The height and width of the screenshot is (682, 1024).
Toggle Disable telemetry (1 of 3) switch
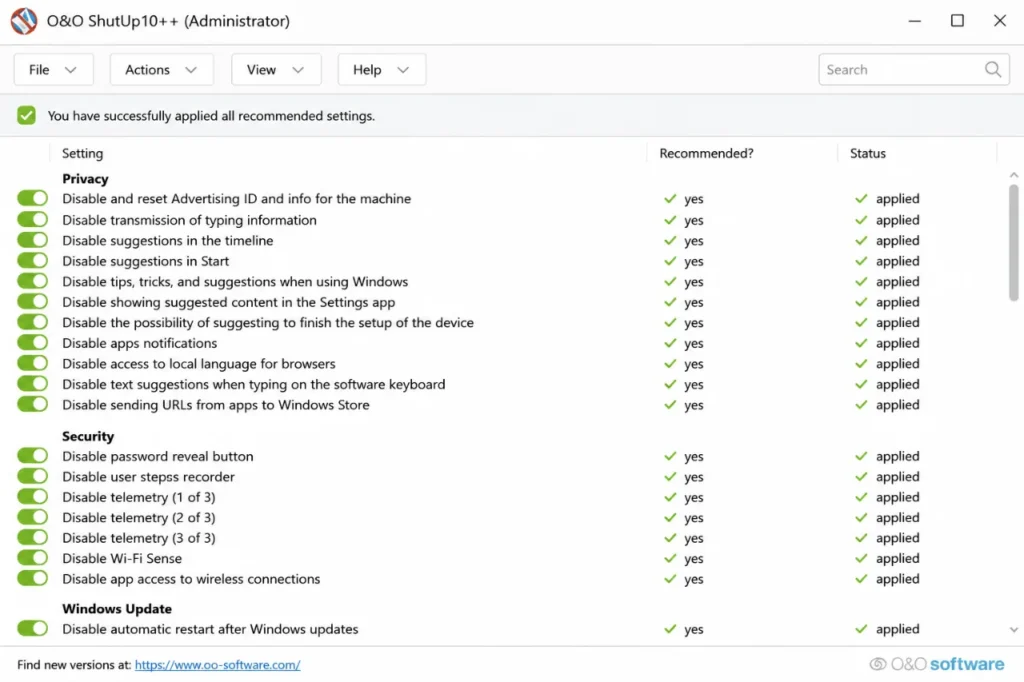[x=33, y=496]
